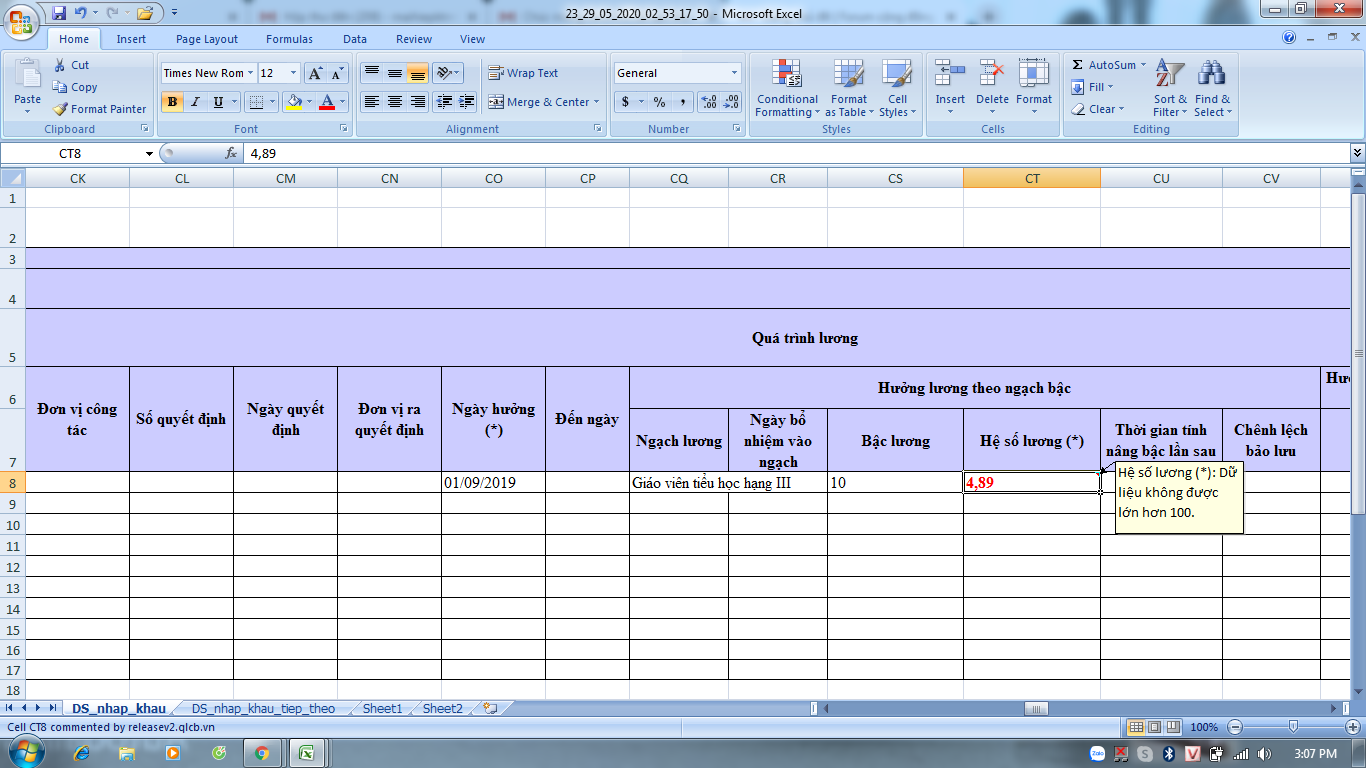Open Name Box dropdown arrow

tap(150, 153)
